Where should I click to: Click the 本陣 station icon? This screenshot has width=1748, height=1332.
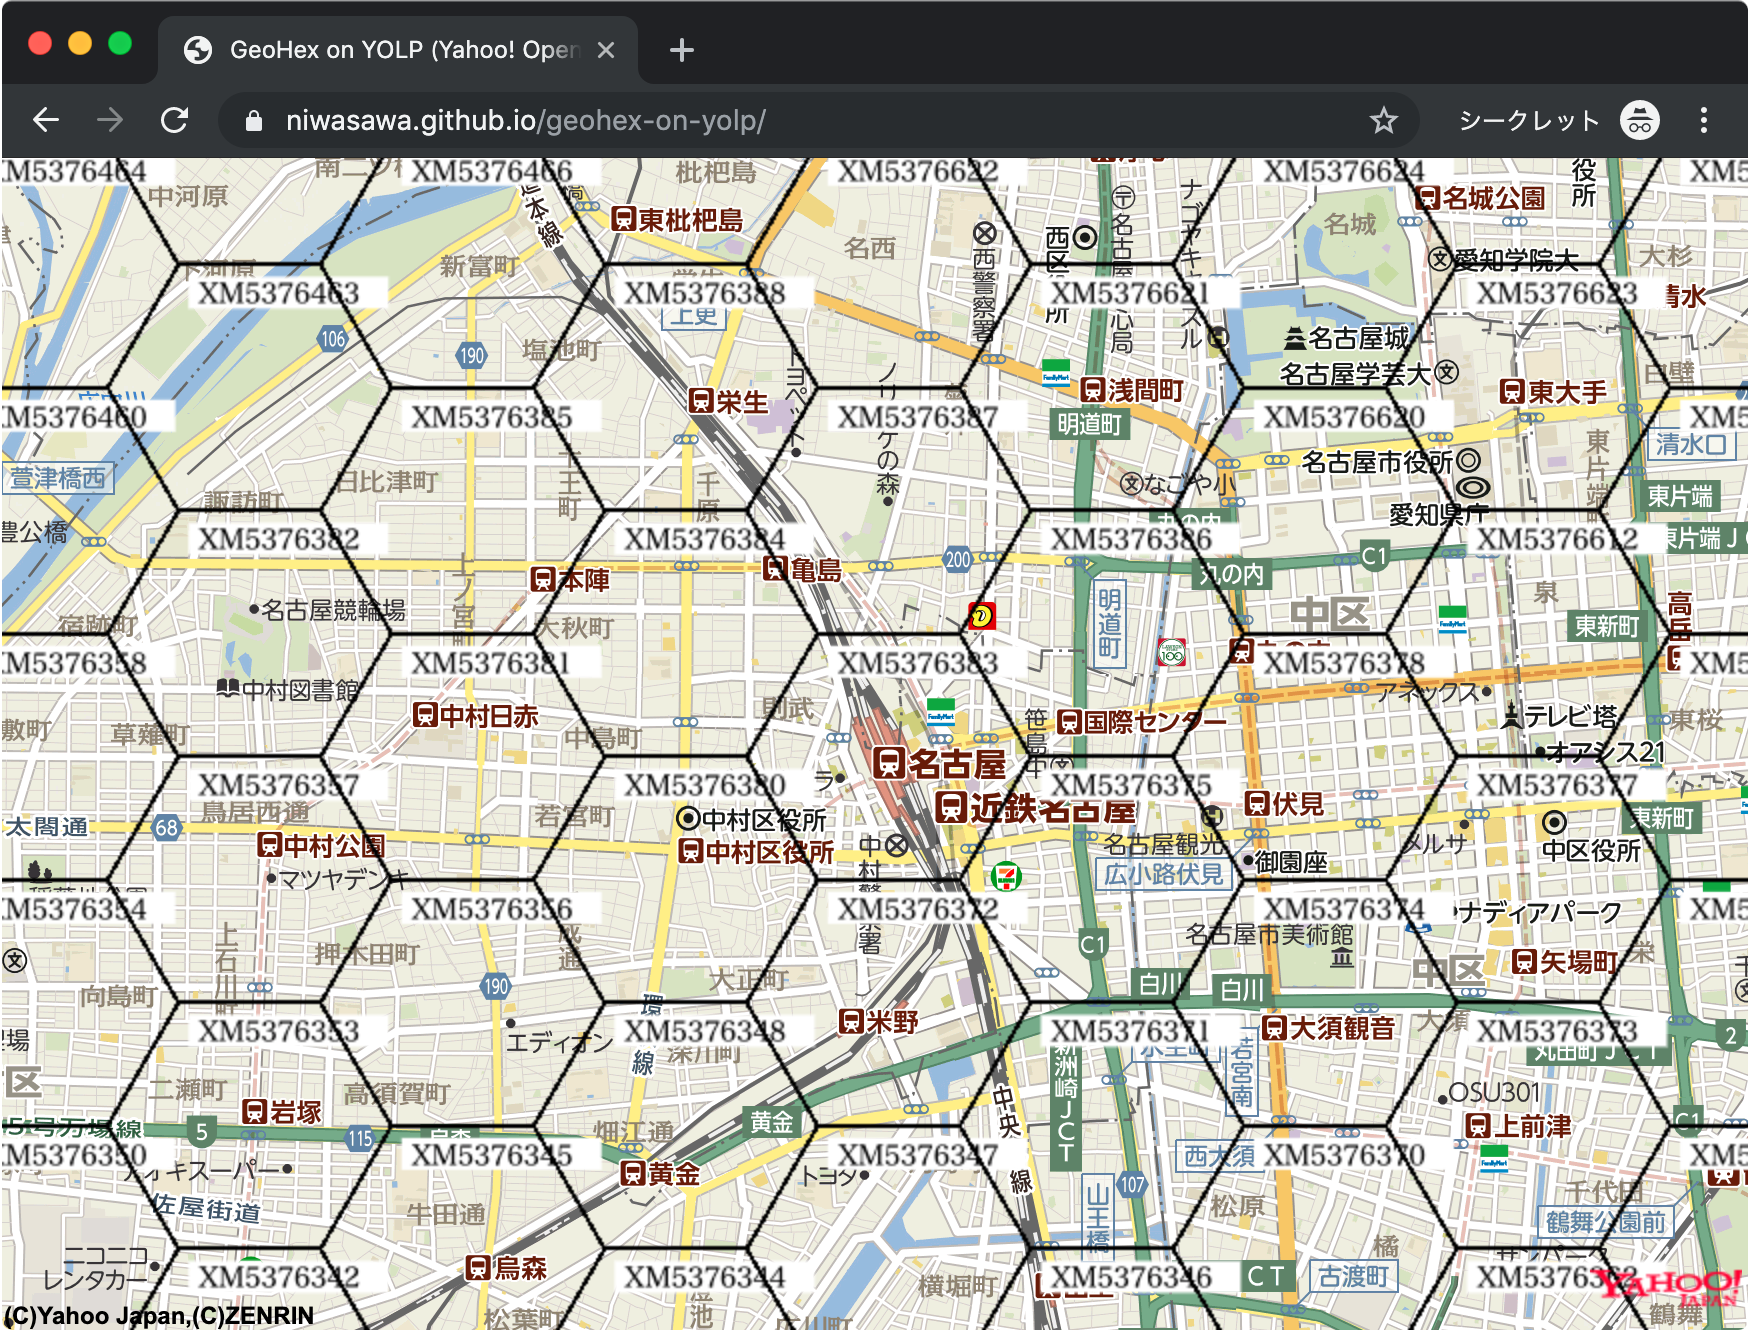coord(543,579)
